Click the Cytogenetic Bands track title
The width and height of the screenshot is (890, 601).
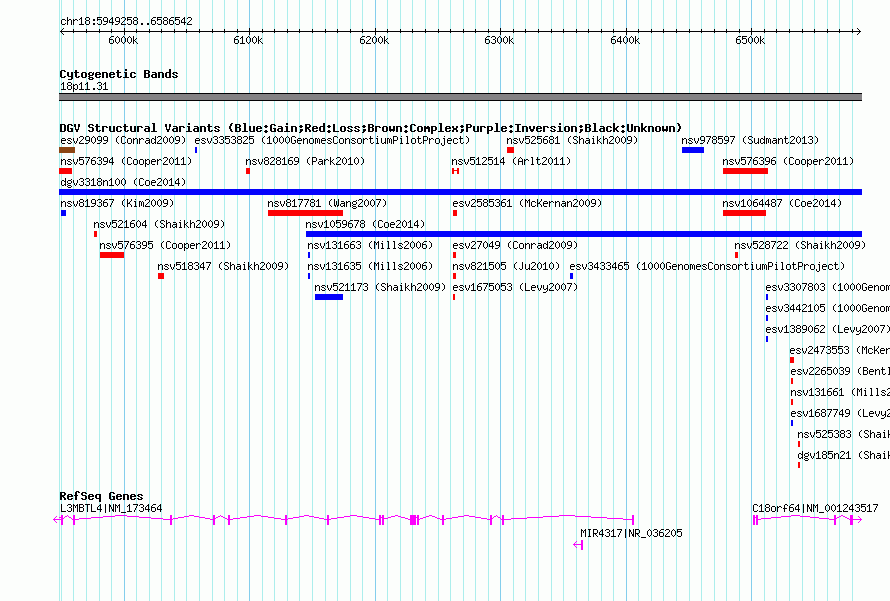coord(119,74)
